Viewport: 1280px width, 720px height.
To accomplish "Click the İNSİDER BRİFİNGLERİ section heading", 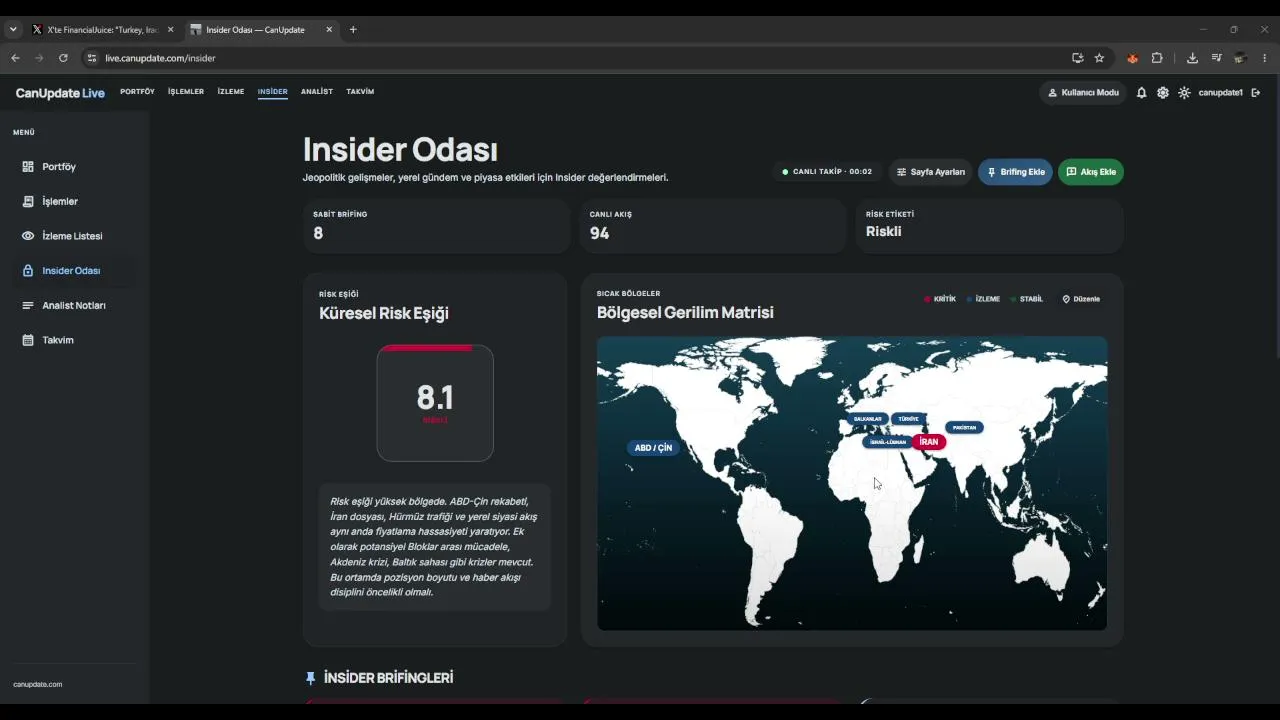I will coord(388,678).
